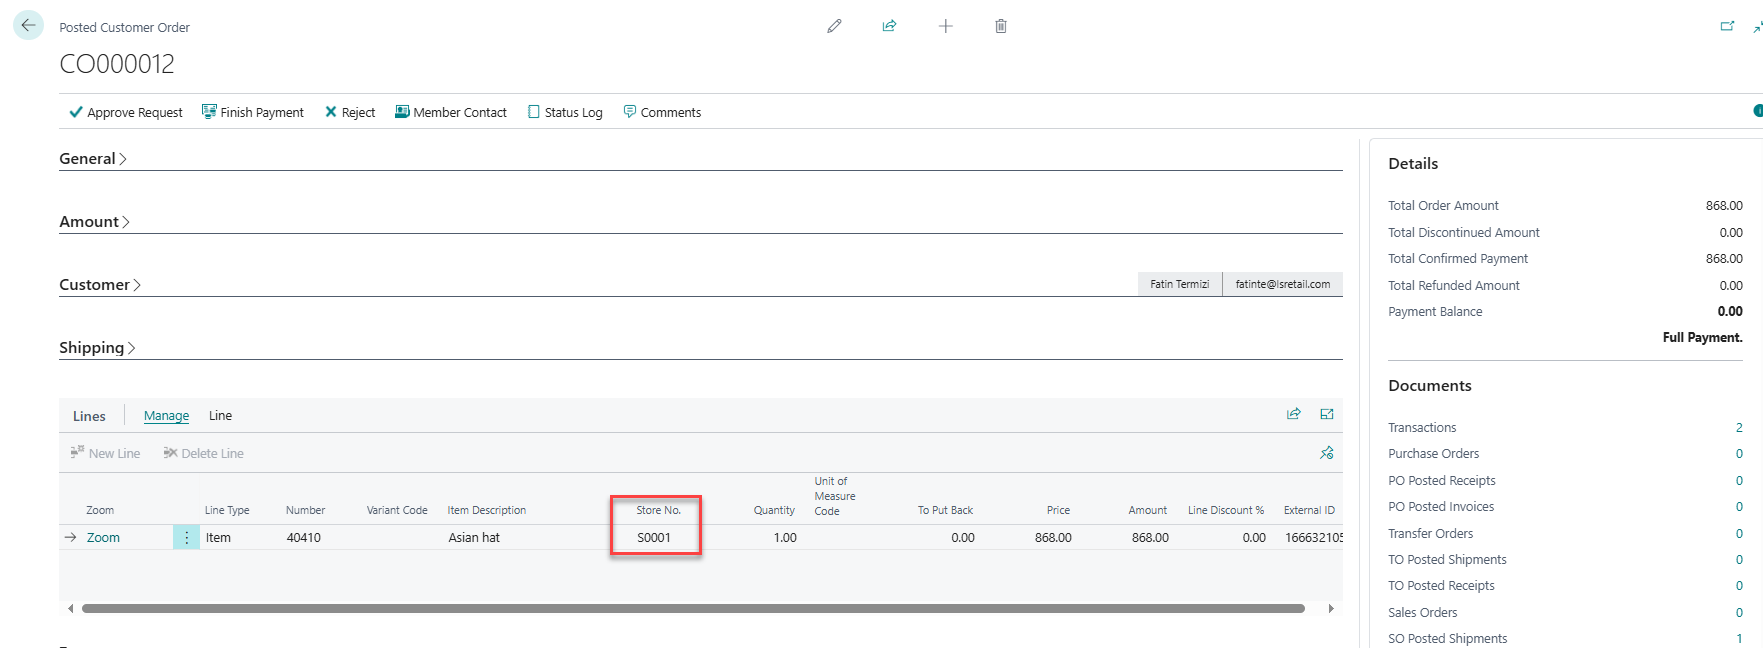The image size is (1763, 648).
Task: Expand the Shipping section
Action: point(96,348)
